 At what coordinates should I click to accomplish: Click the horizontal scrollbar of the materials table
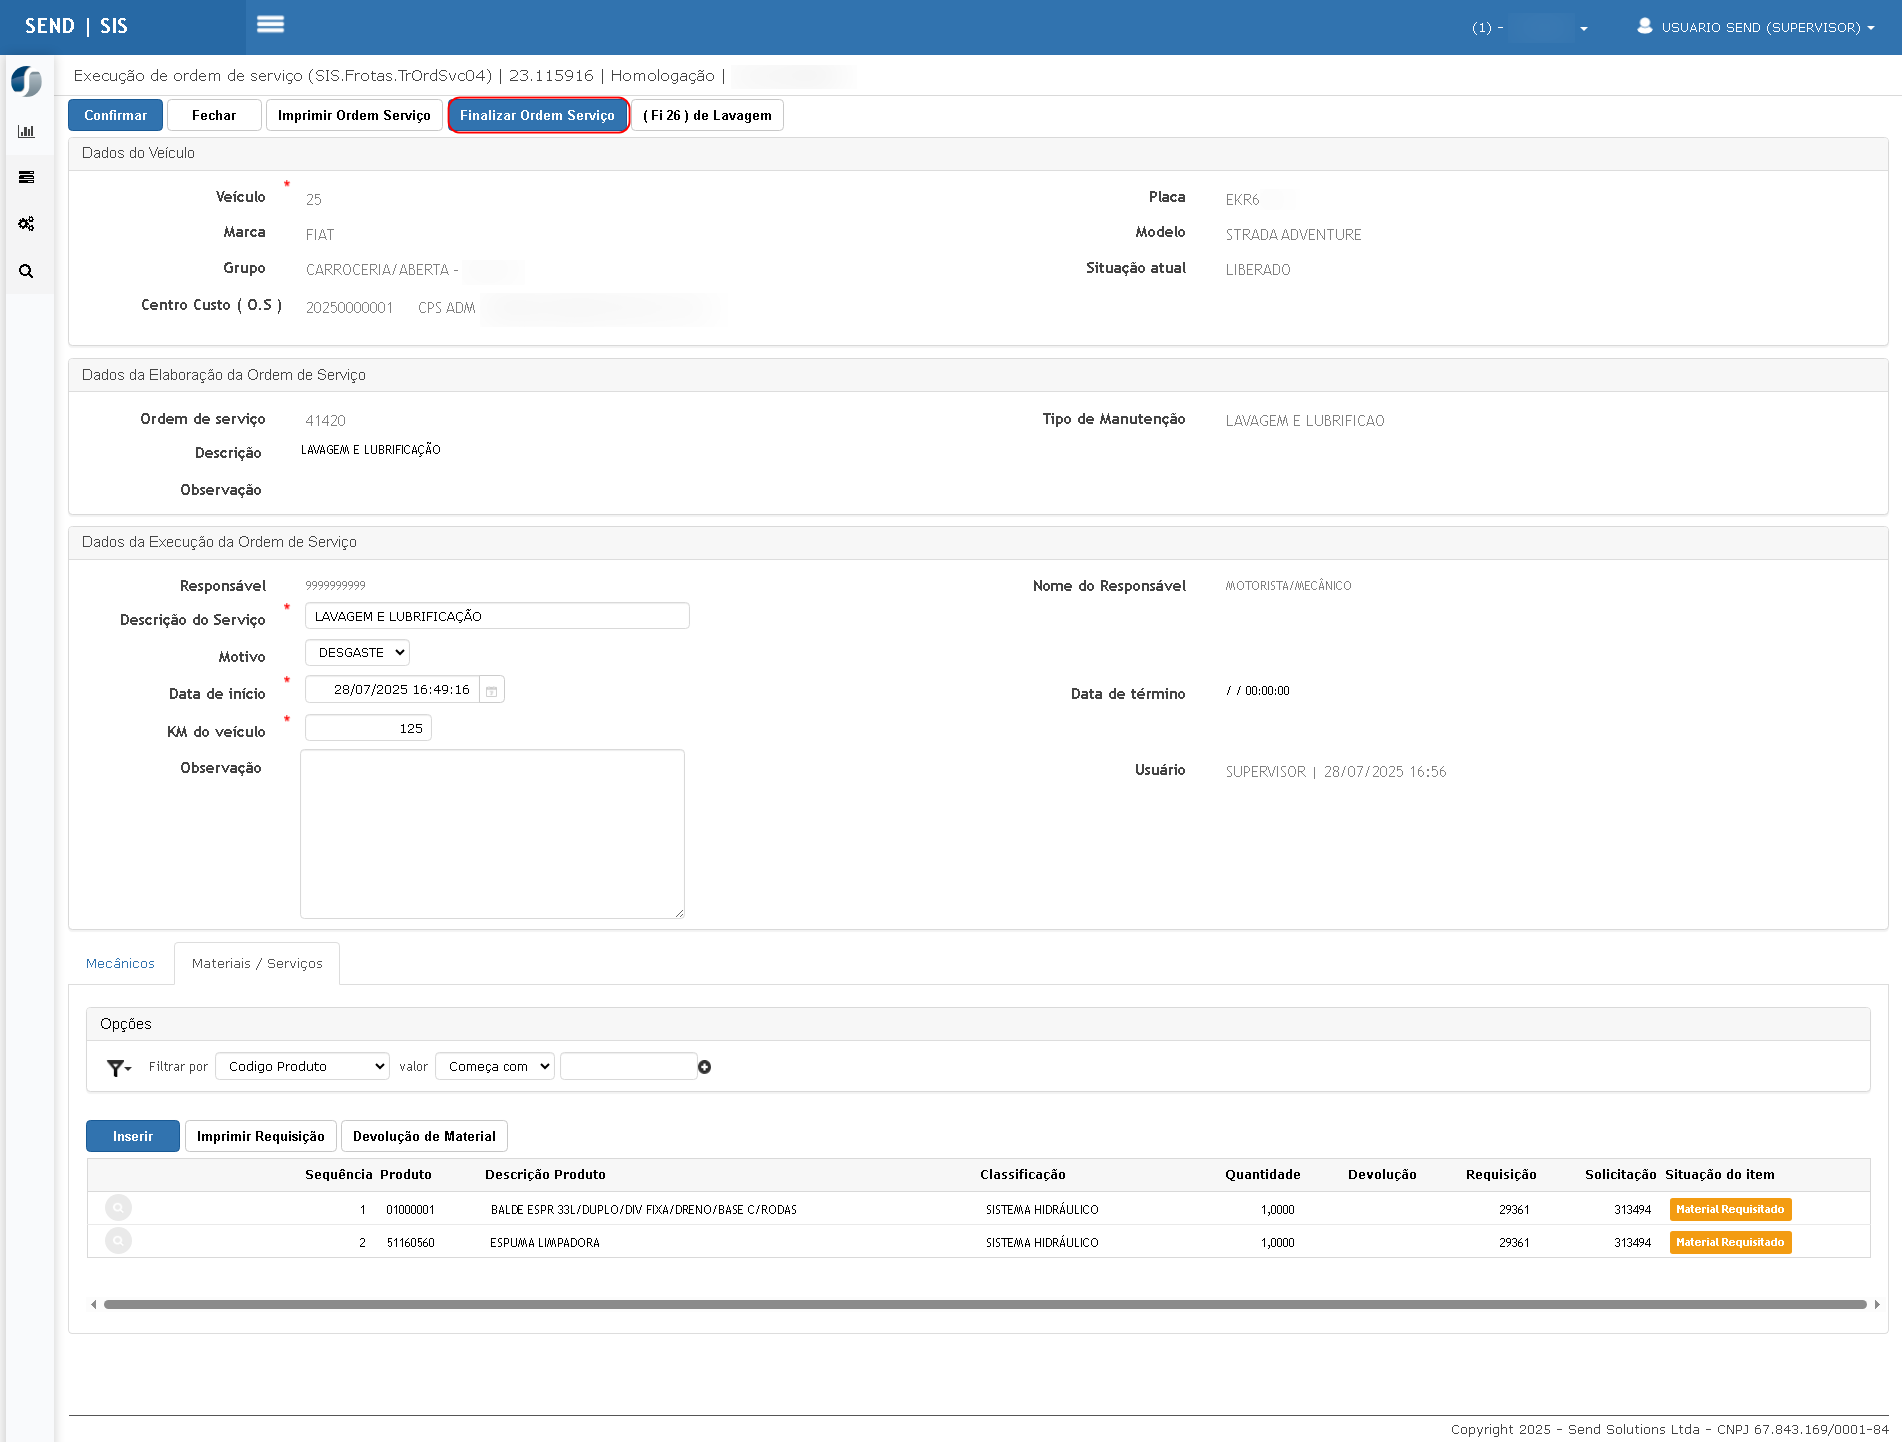click(985, 1304)
